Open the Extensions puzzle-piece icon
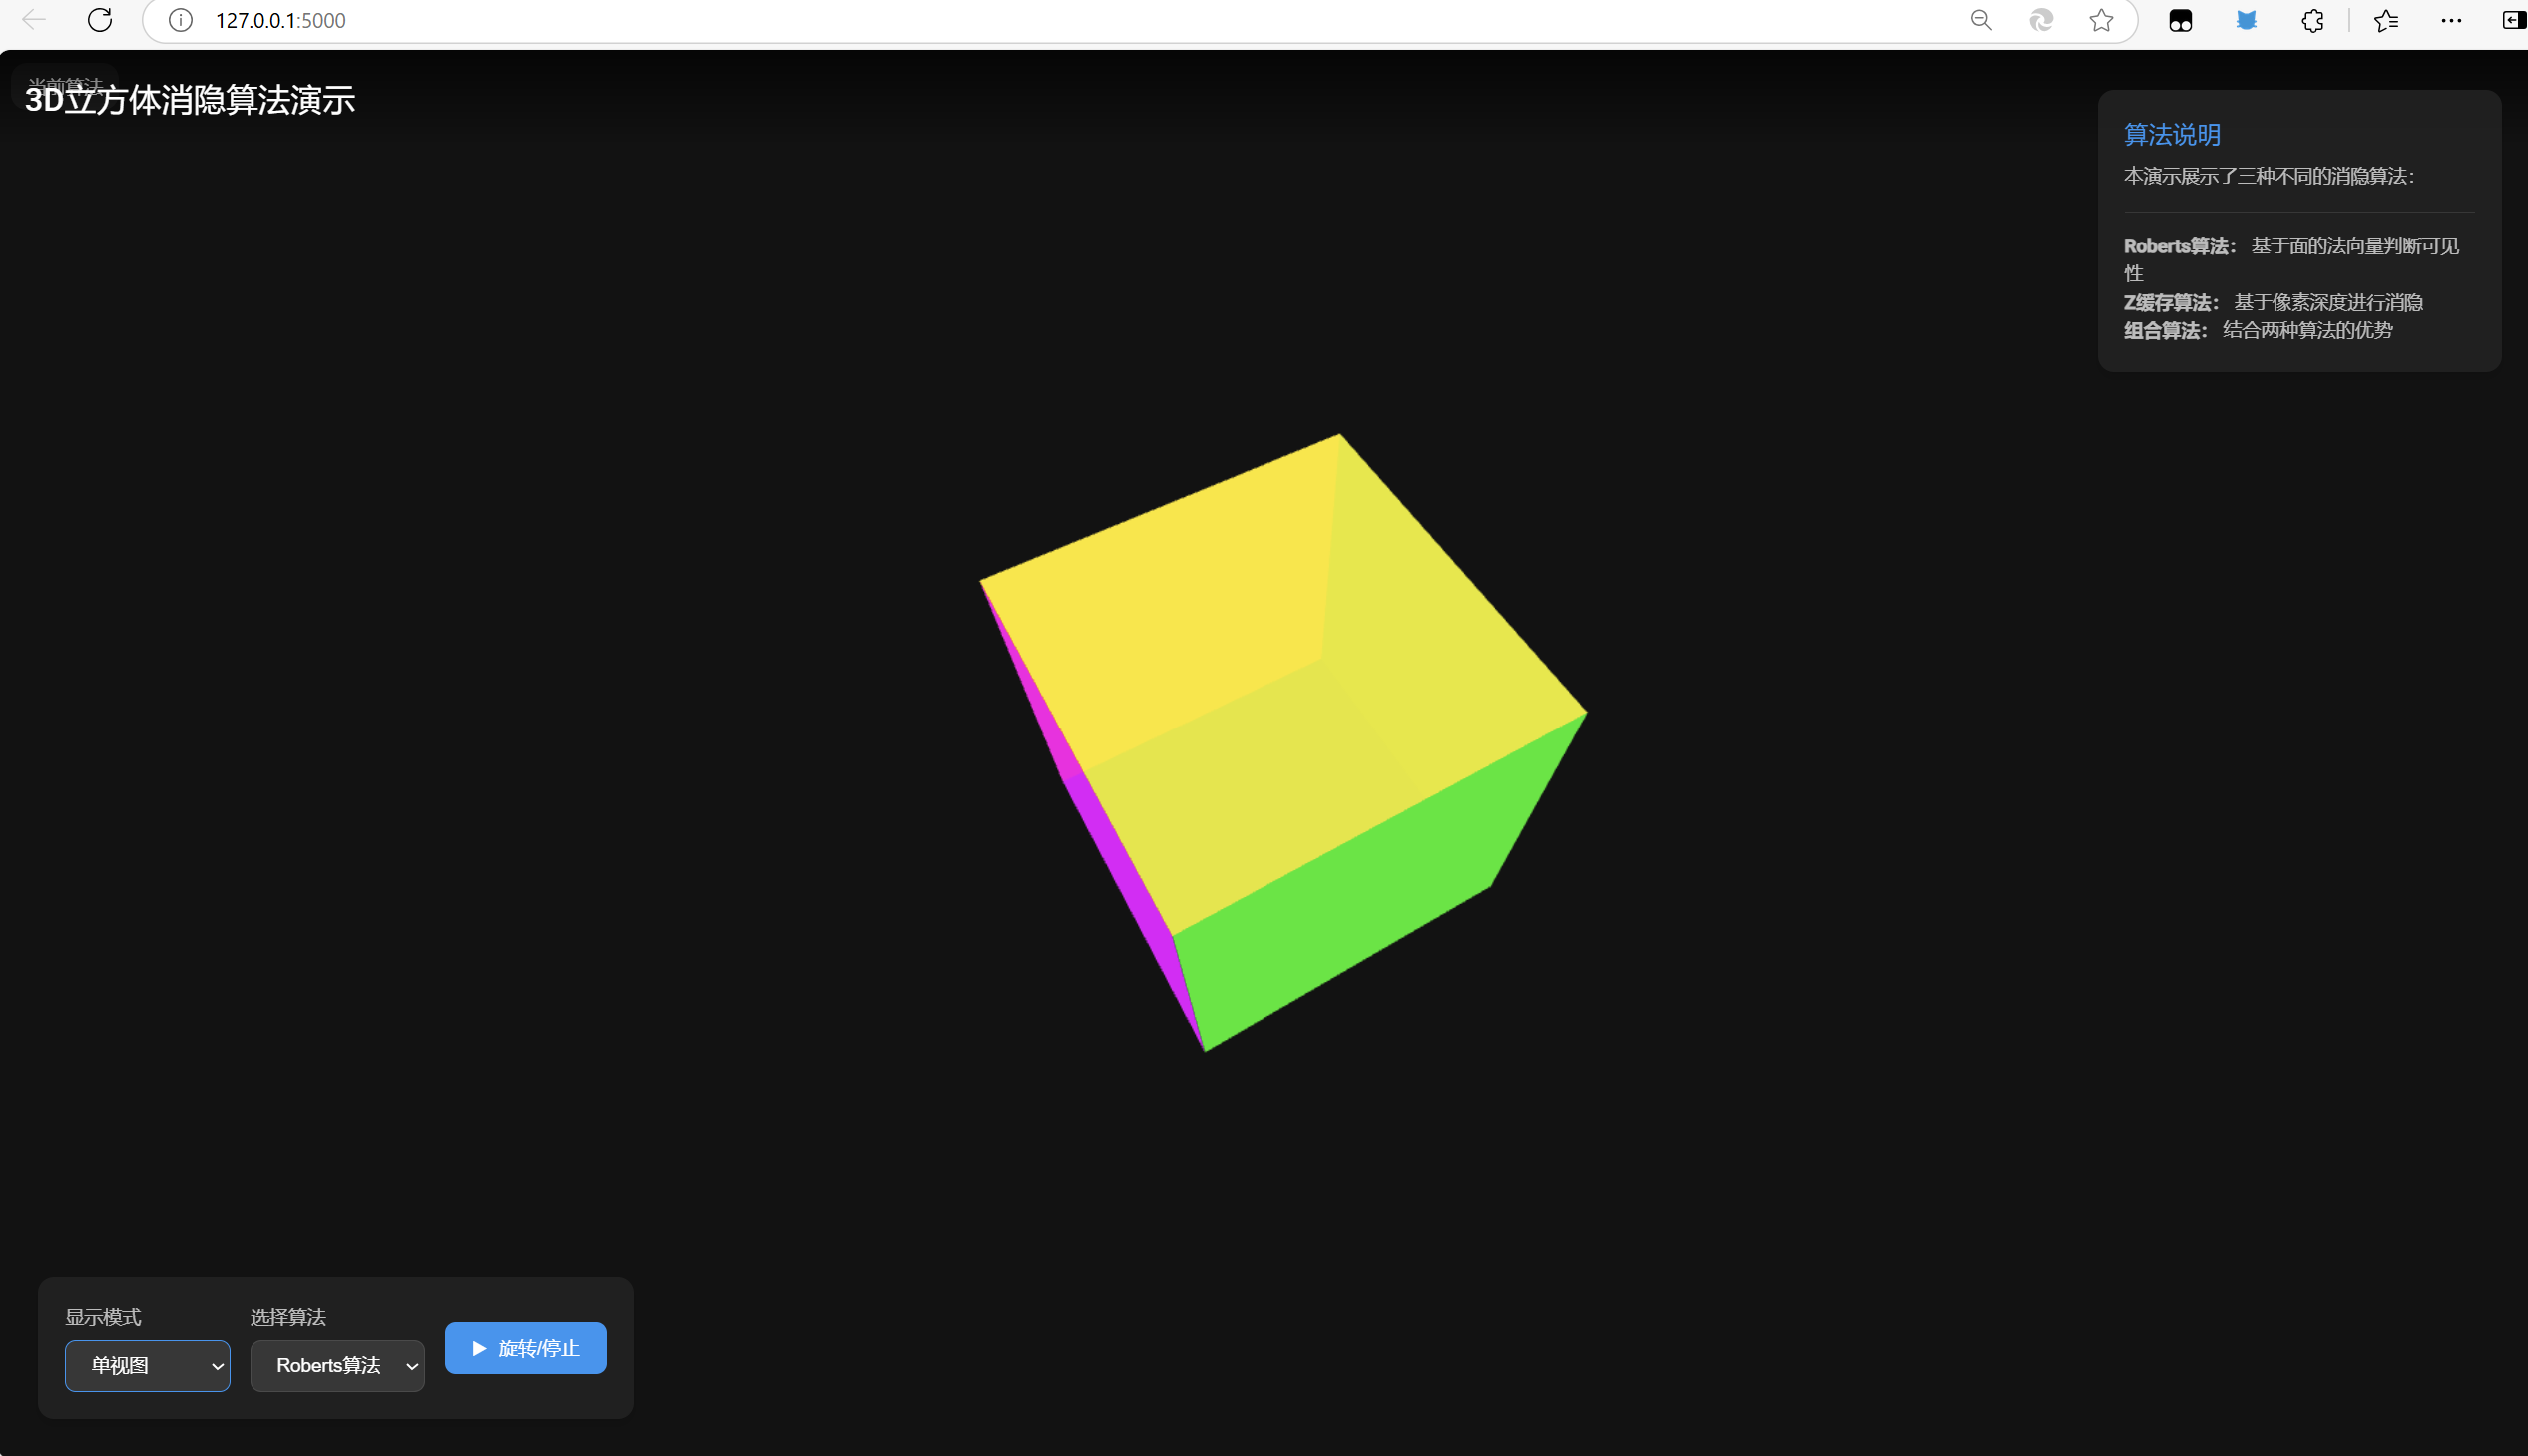 (2313, 20)
